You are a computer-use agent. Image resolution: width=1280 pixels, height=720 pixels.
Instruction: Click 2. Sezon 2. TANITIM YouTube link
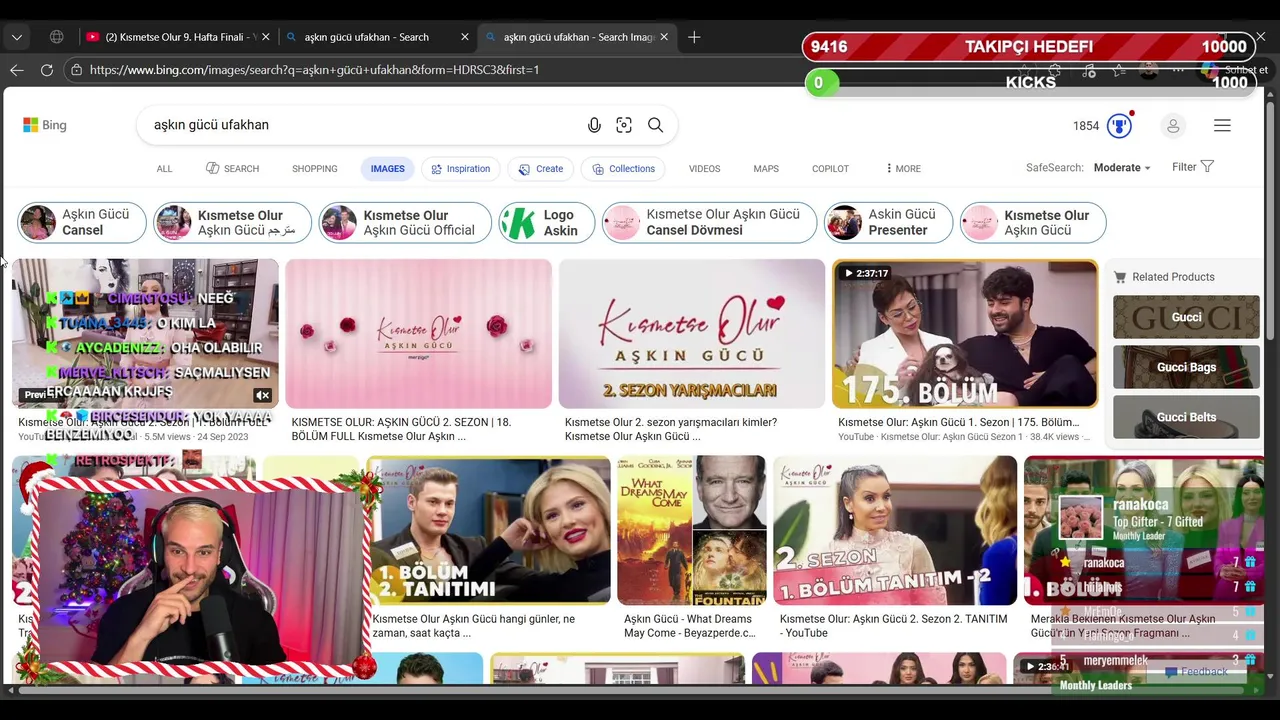[893, 626]
